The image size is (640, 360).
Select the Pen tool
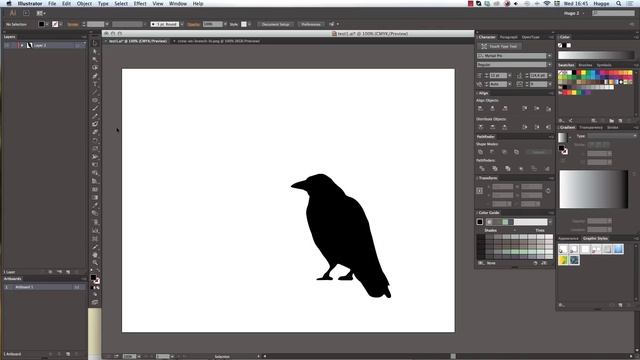pos(95,76)
